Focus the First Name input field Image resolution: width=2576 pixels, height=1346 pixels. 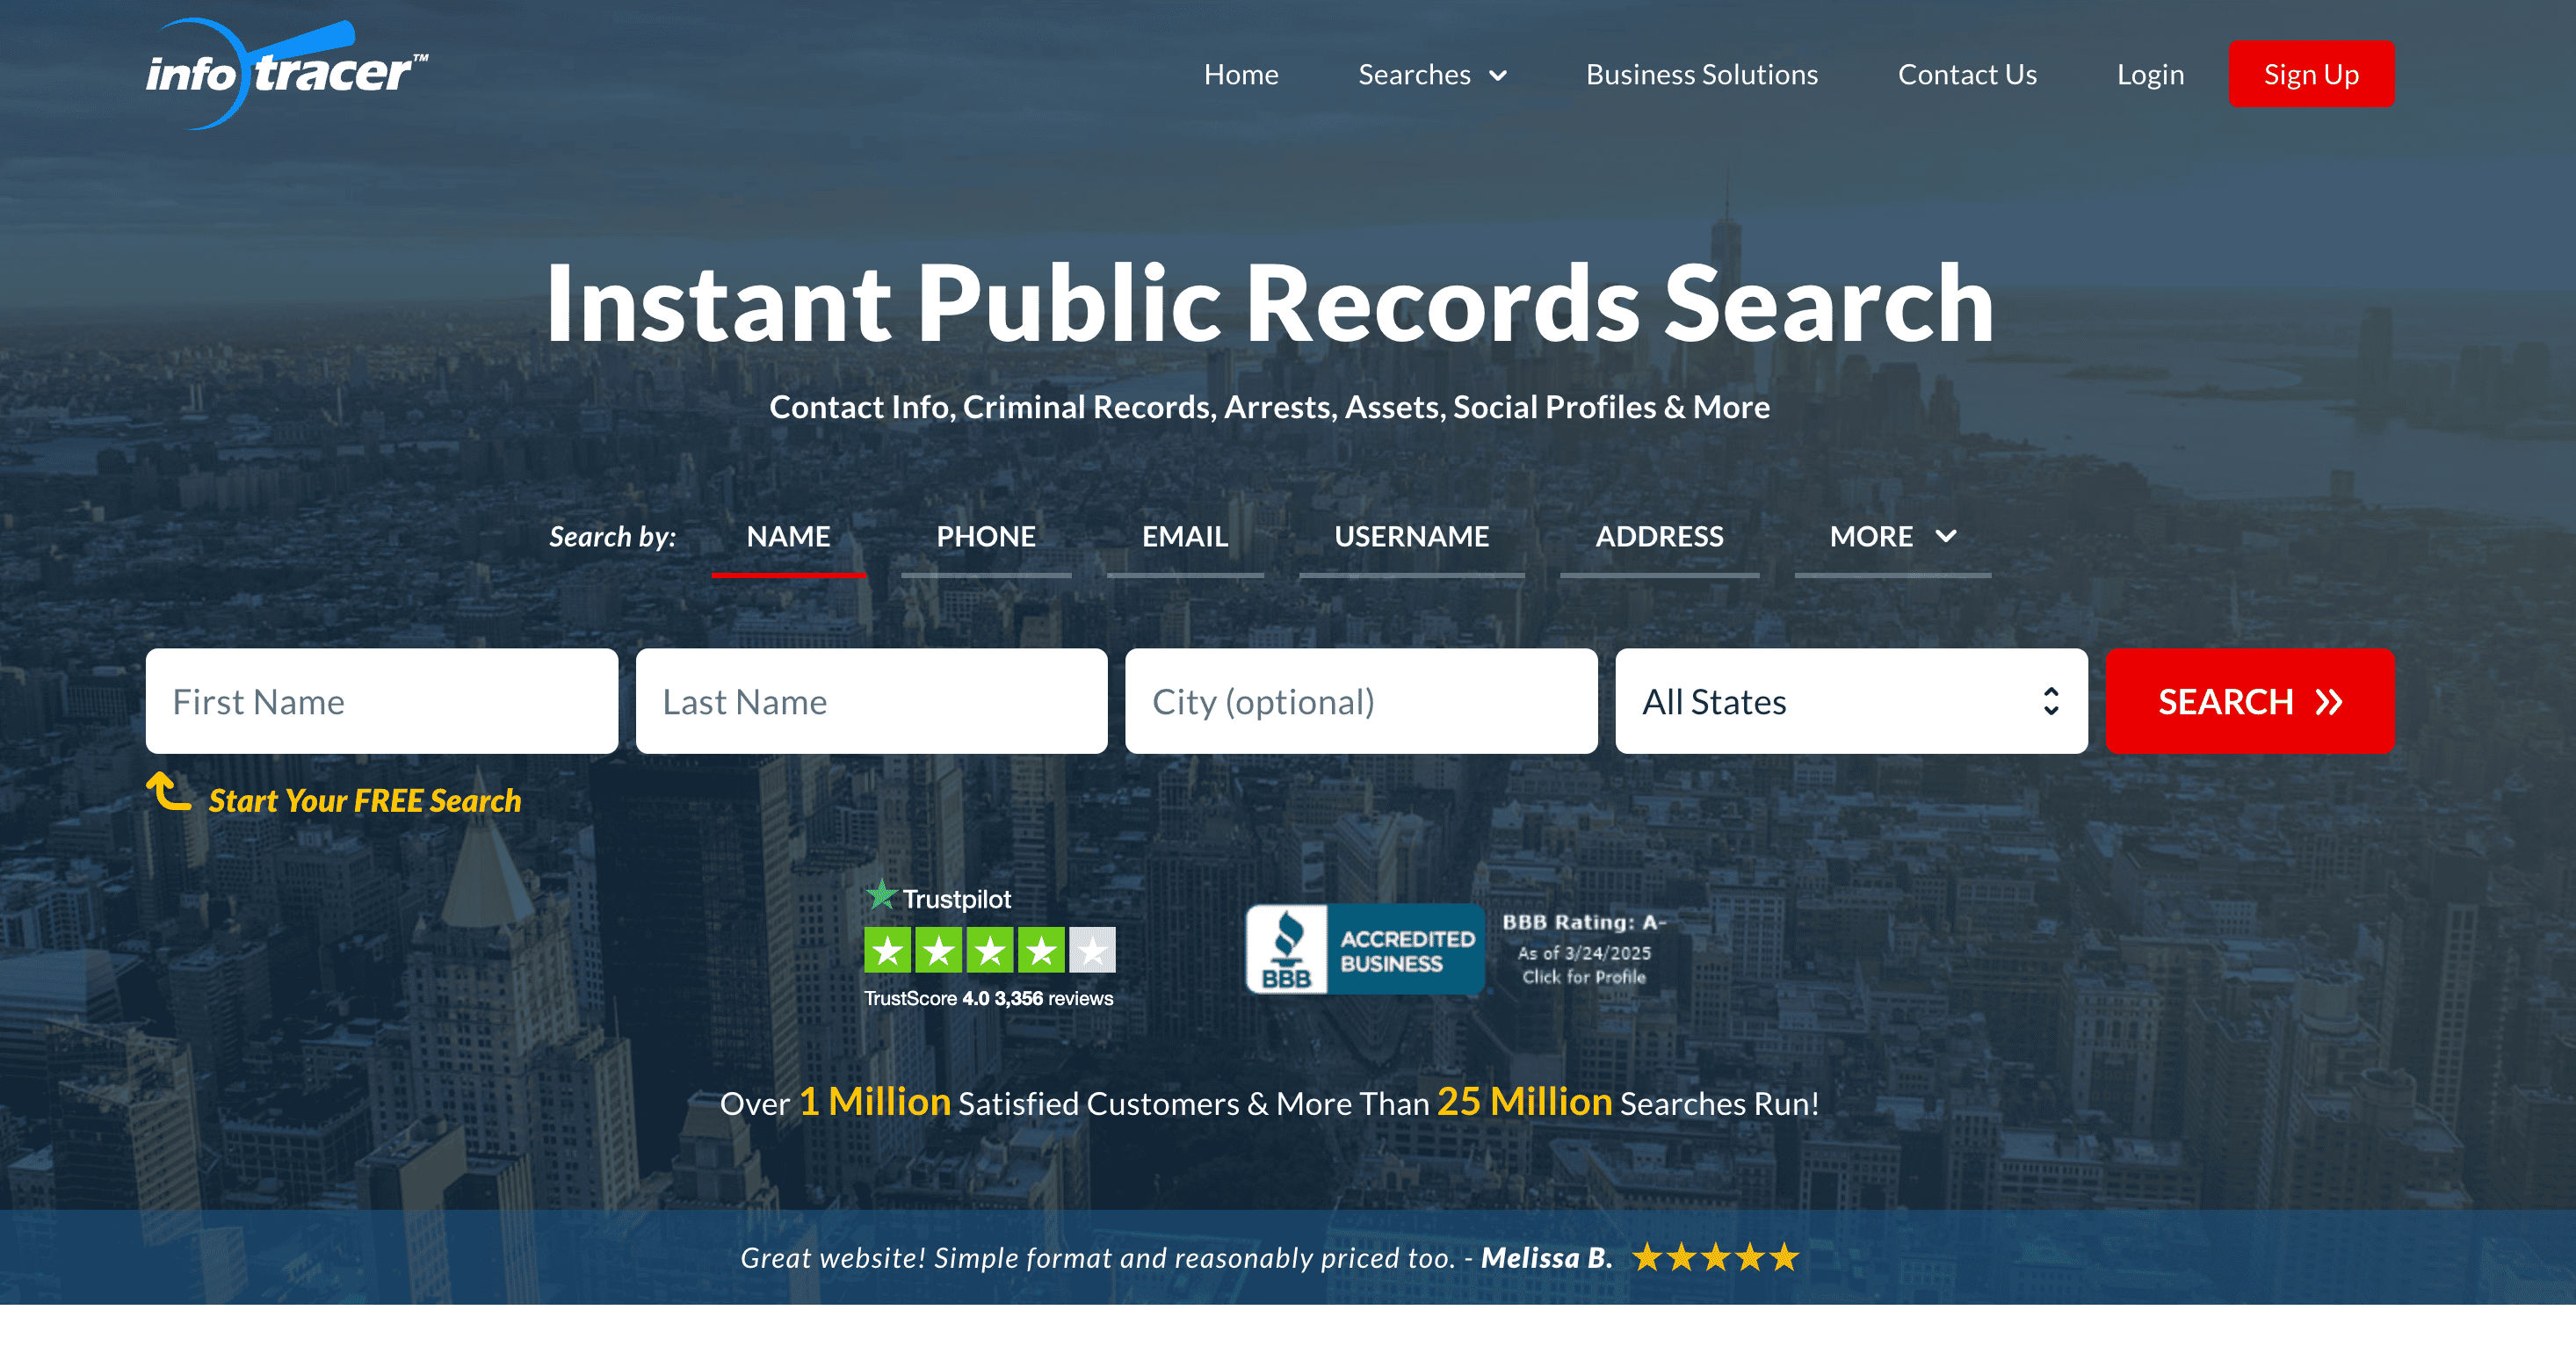[381, 701]
